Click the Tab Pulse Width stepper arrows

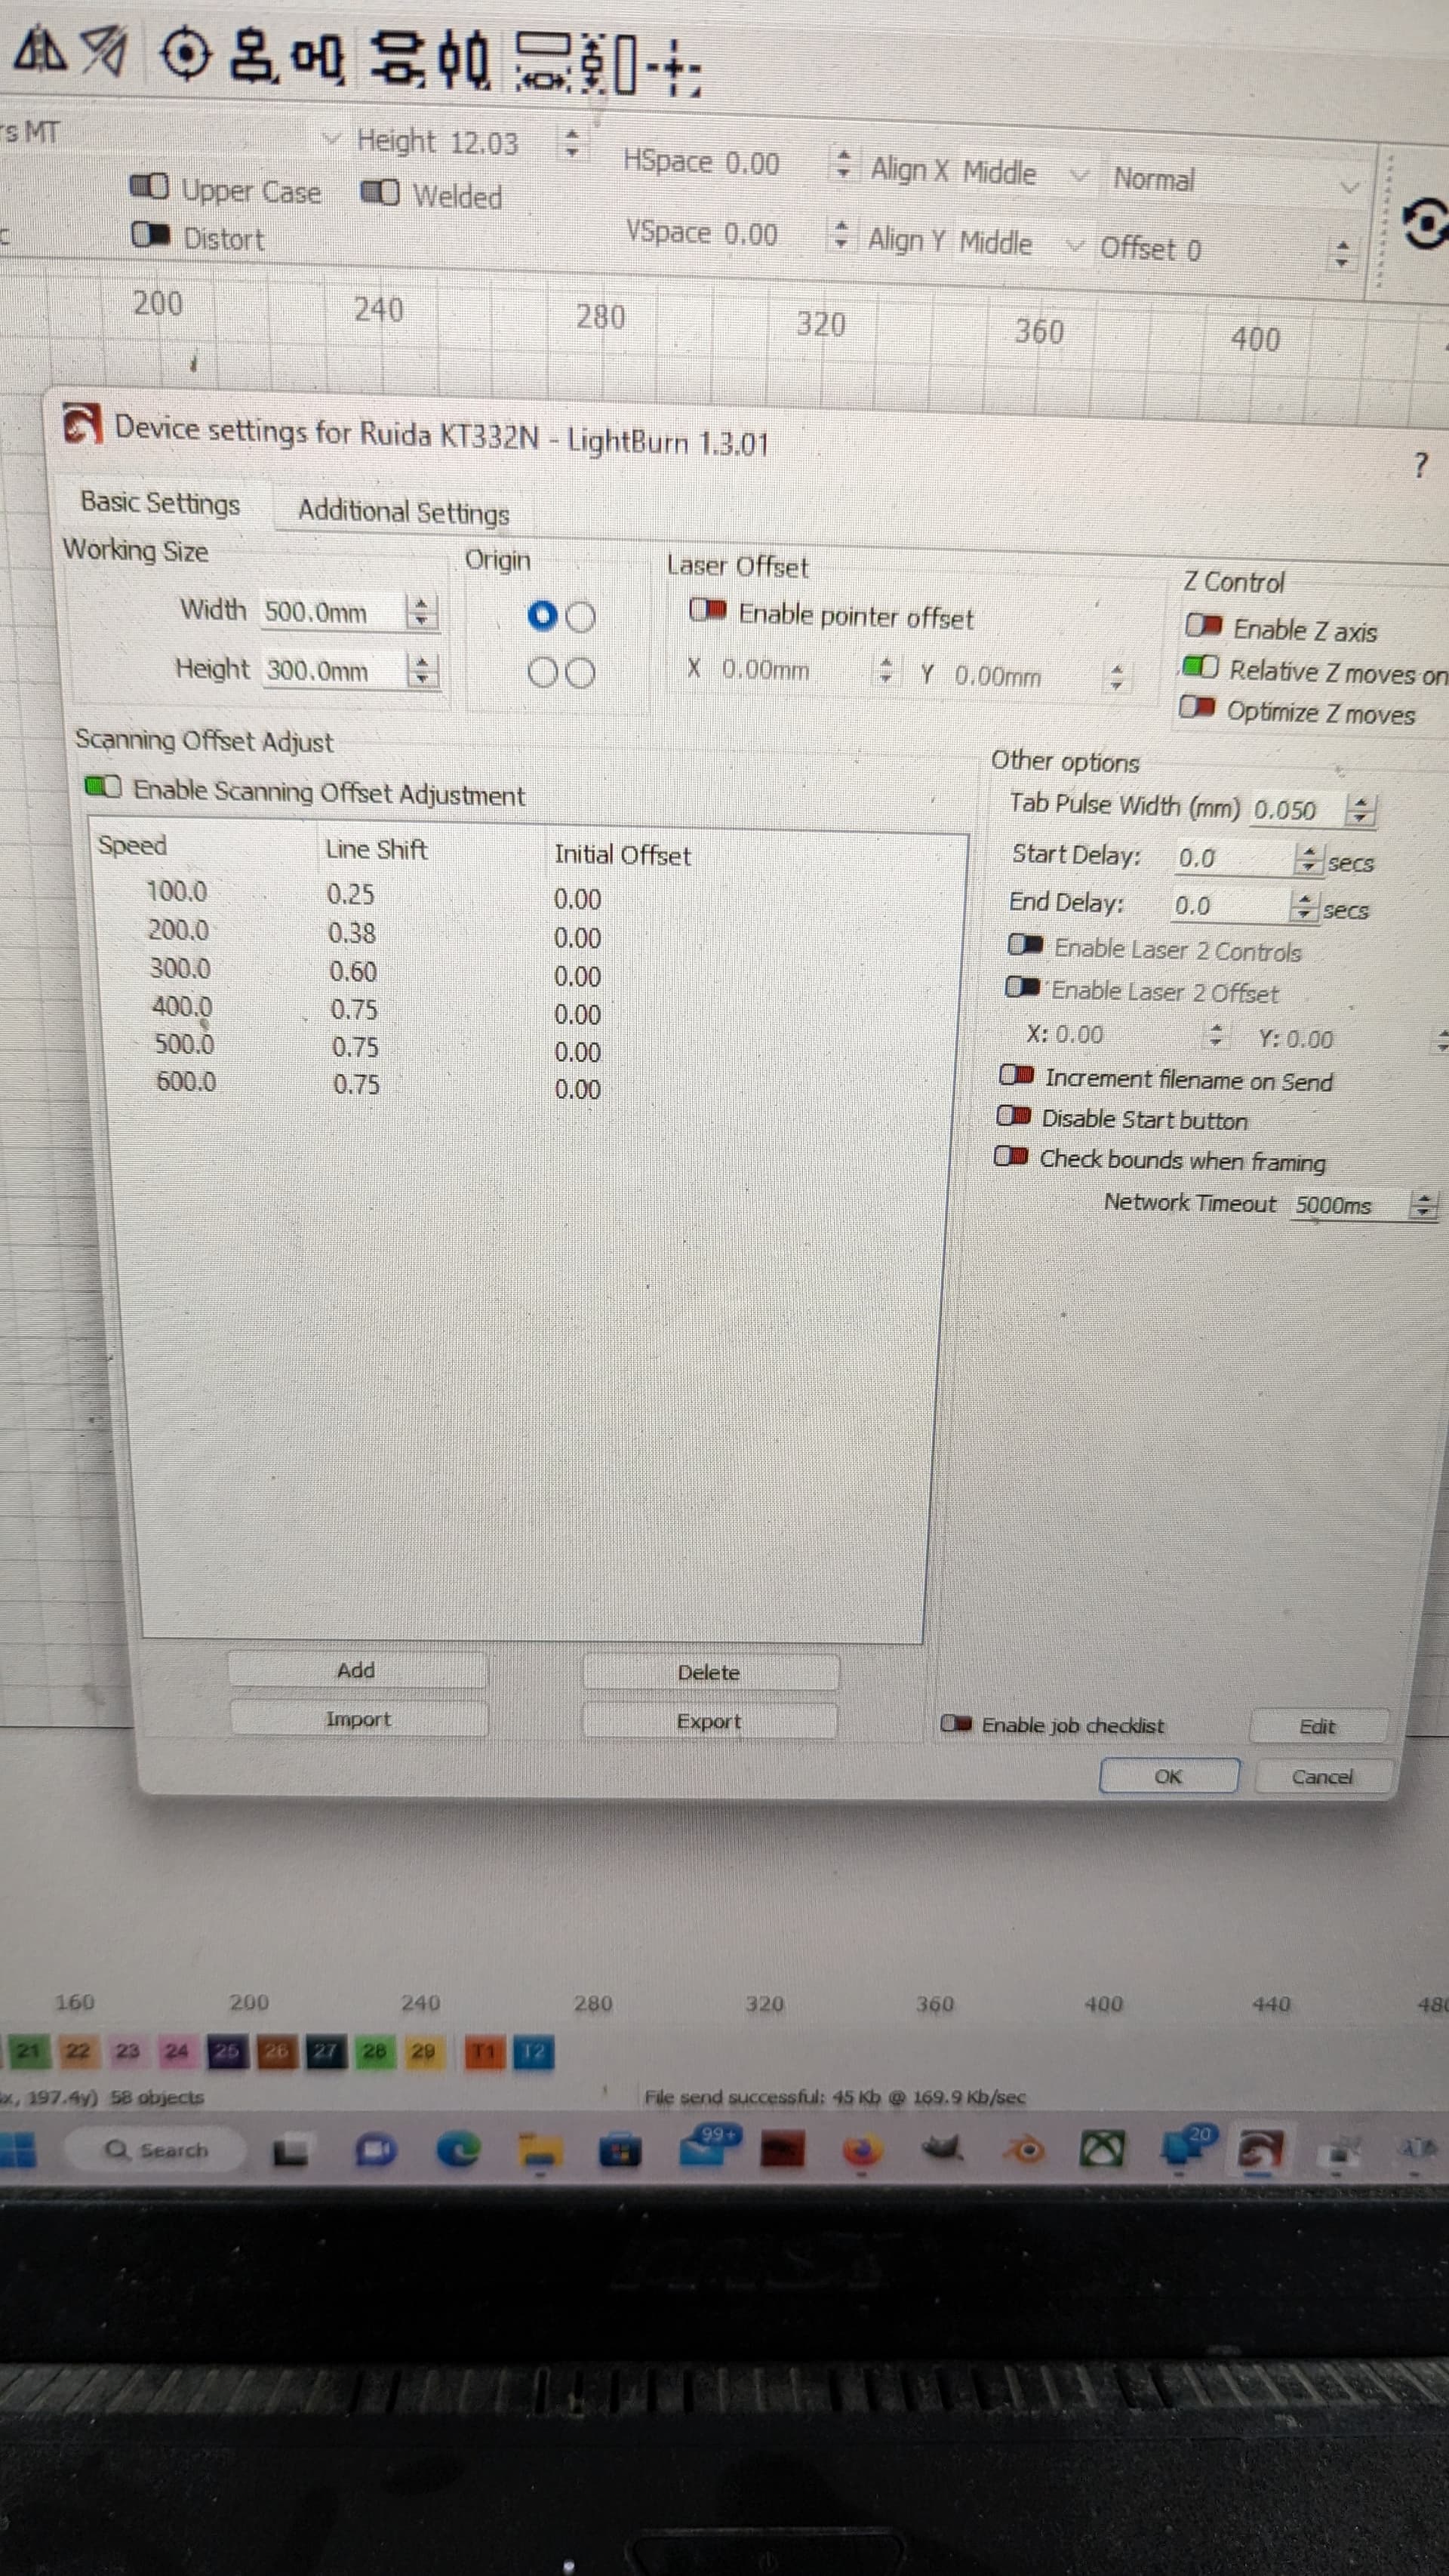click(1360, 809)
